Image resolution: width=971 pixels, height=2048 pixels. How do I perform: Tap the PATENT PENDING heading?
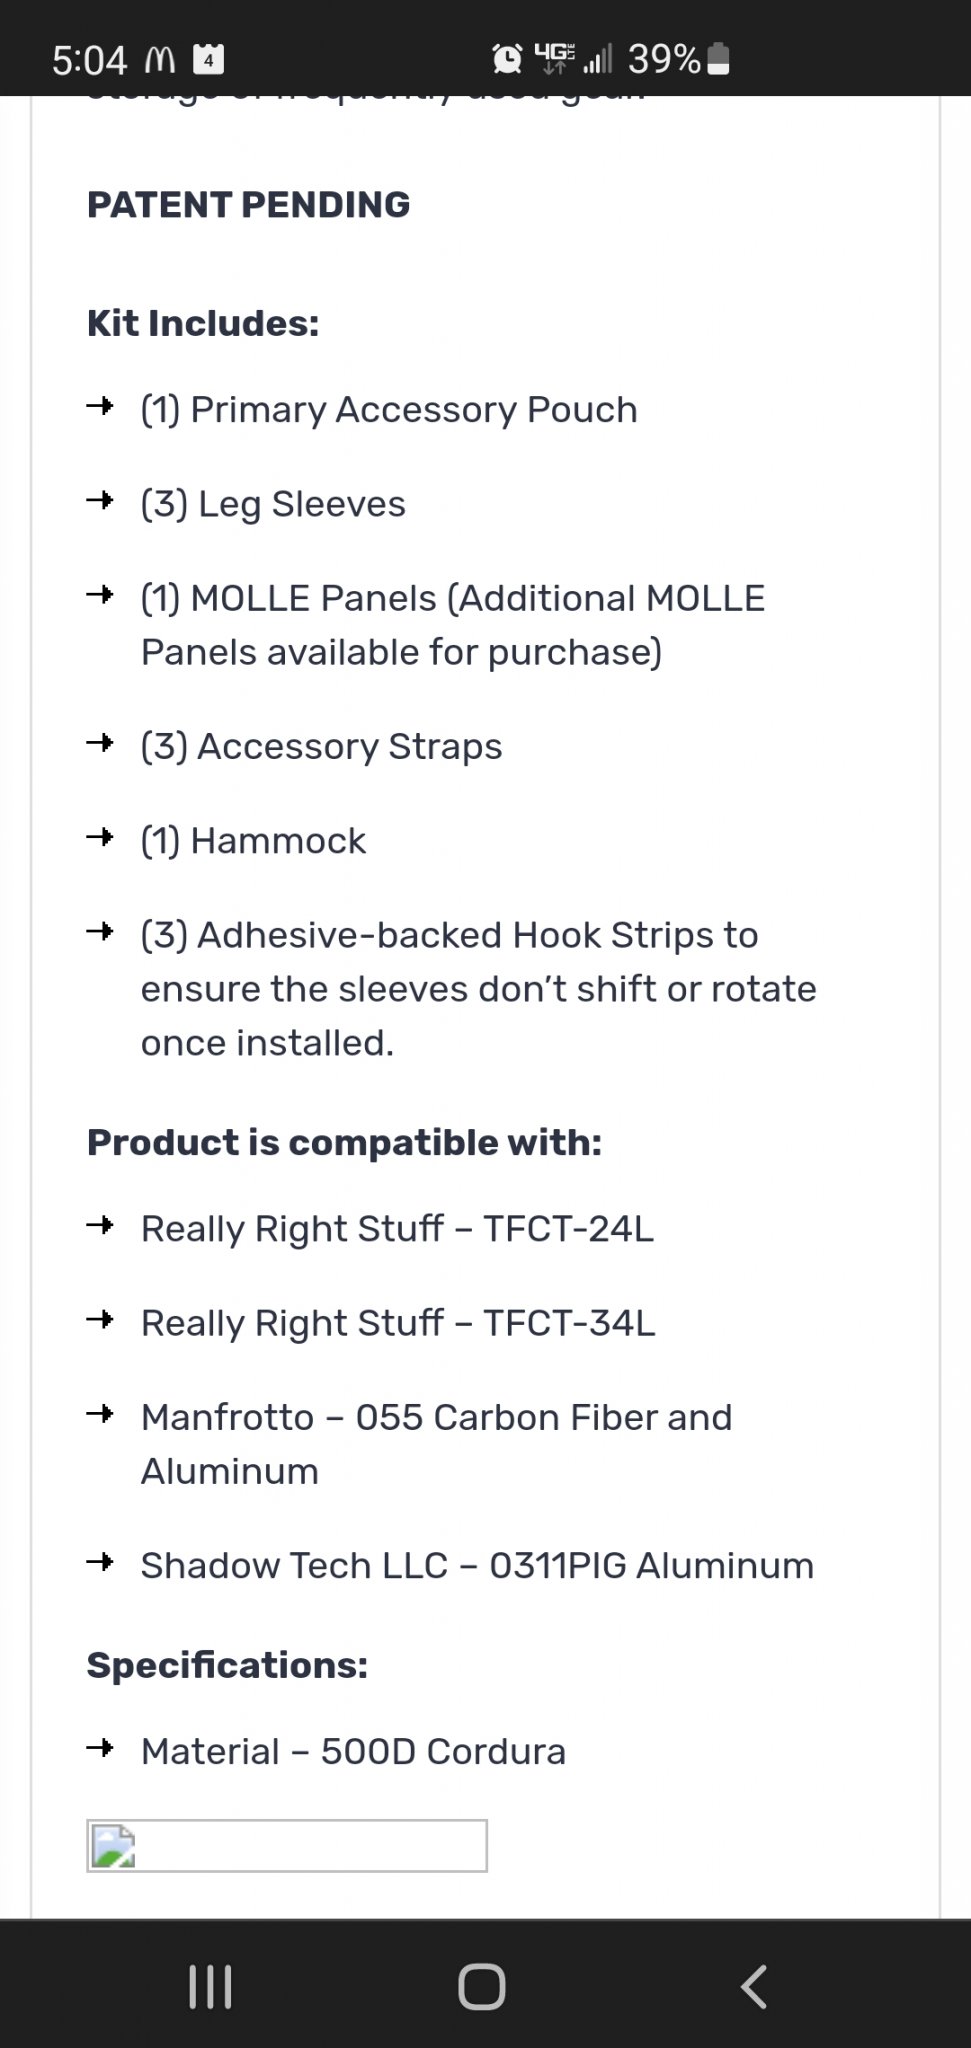click(249, 204)
